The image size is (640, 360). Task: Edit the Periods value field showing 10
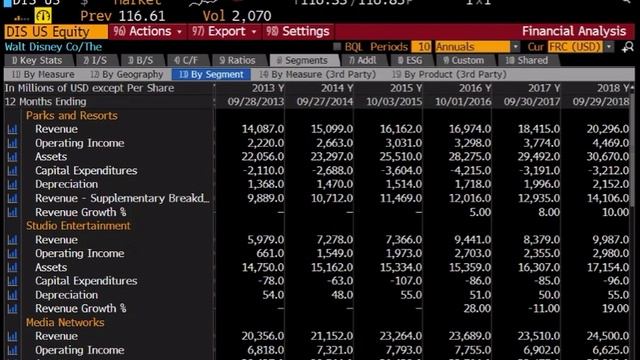[422, 47]
